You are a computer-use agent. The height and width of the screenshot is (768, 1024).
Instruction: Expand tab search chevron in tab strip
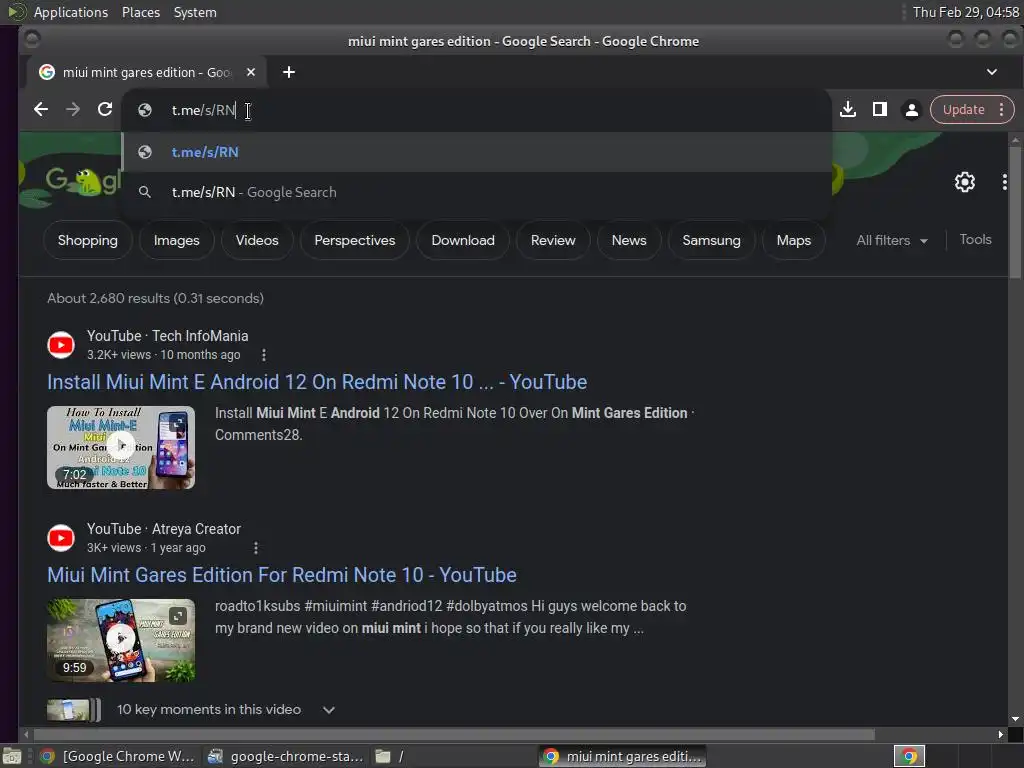coord(991,72)
